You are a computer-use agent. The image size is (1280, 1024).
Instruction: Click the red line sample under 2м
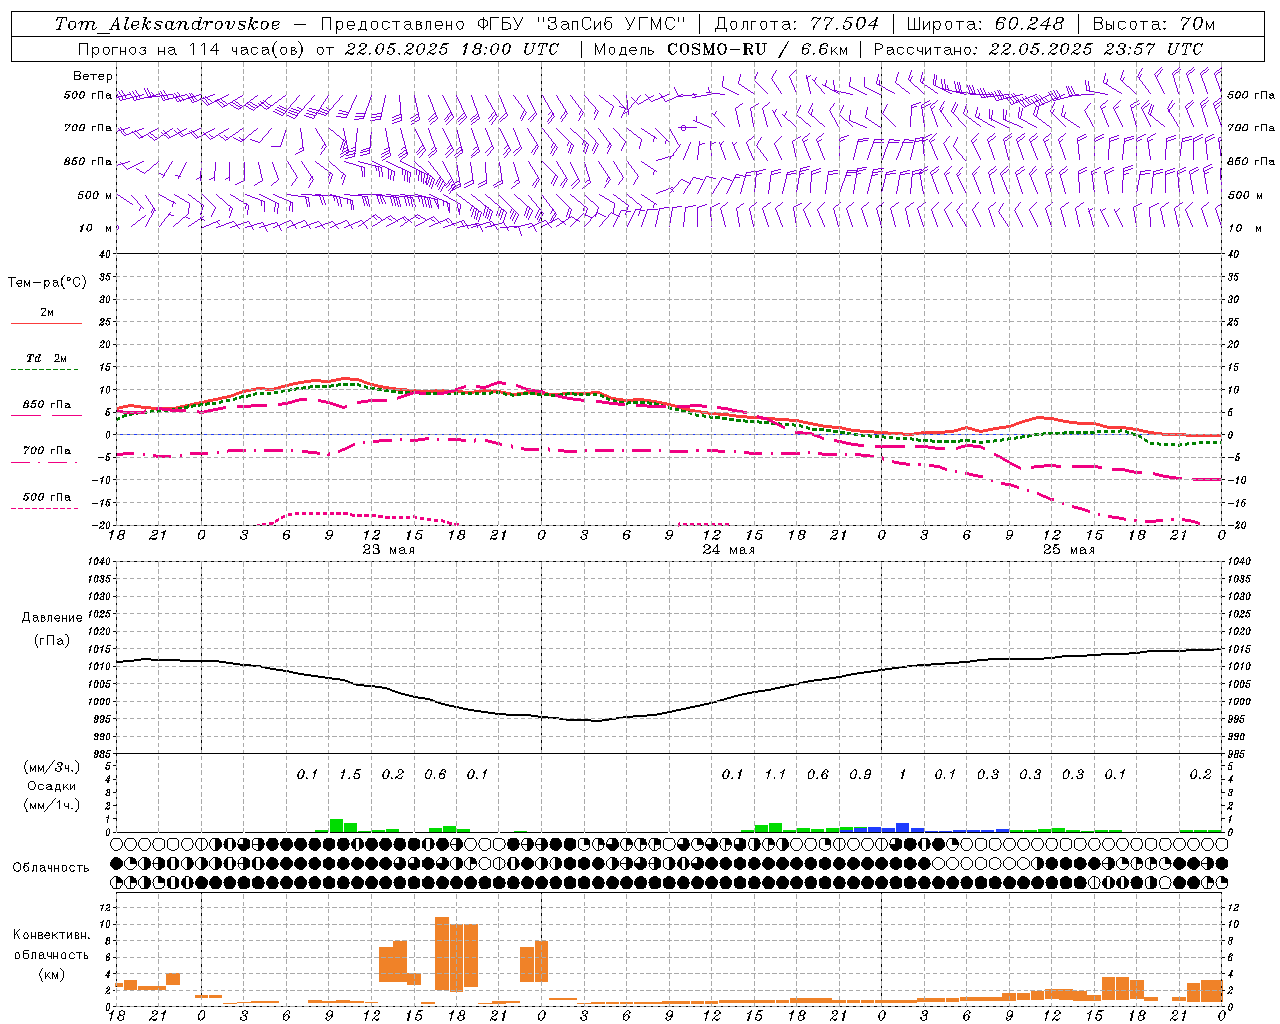click(x=47, y=323)
